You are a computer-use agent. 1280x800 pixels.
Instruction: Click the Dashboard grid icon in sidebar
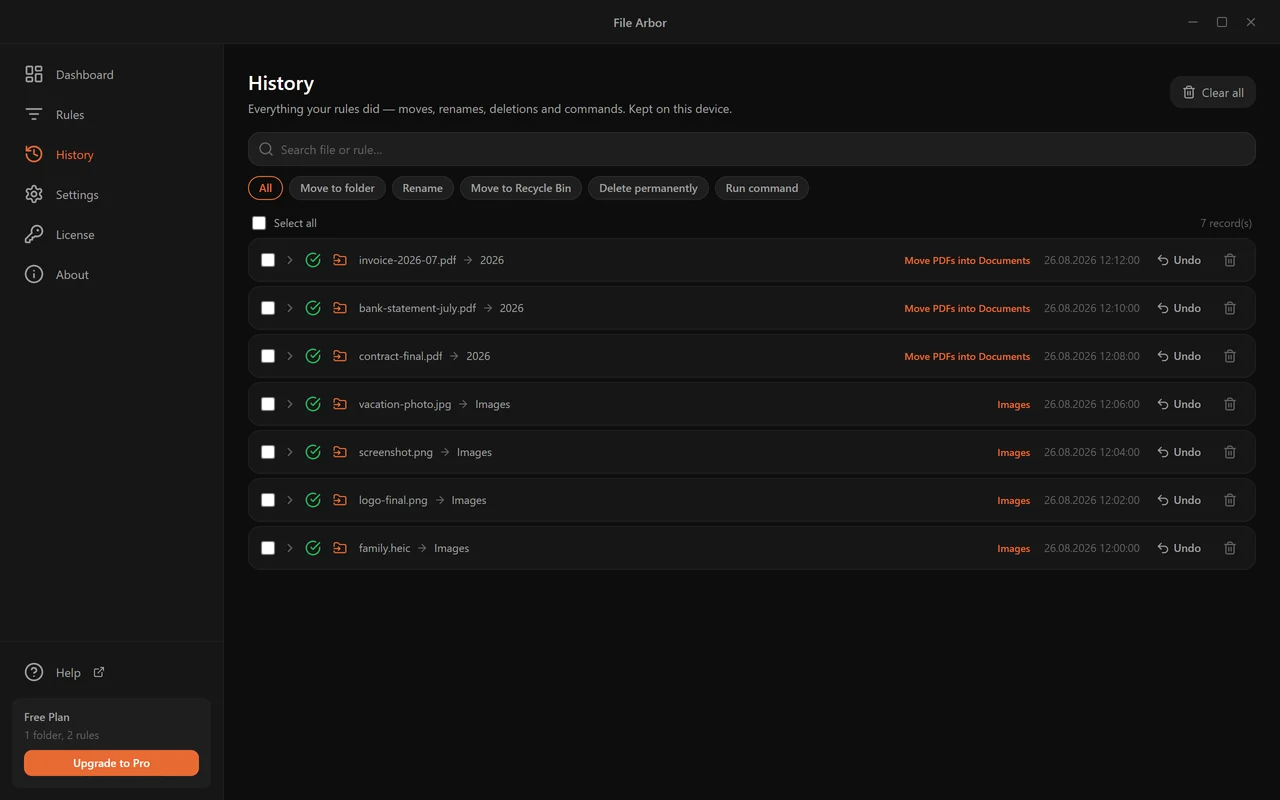(34, 74)
